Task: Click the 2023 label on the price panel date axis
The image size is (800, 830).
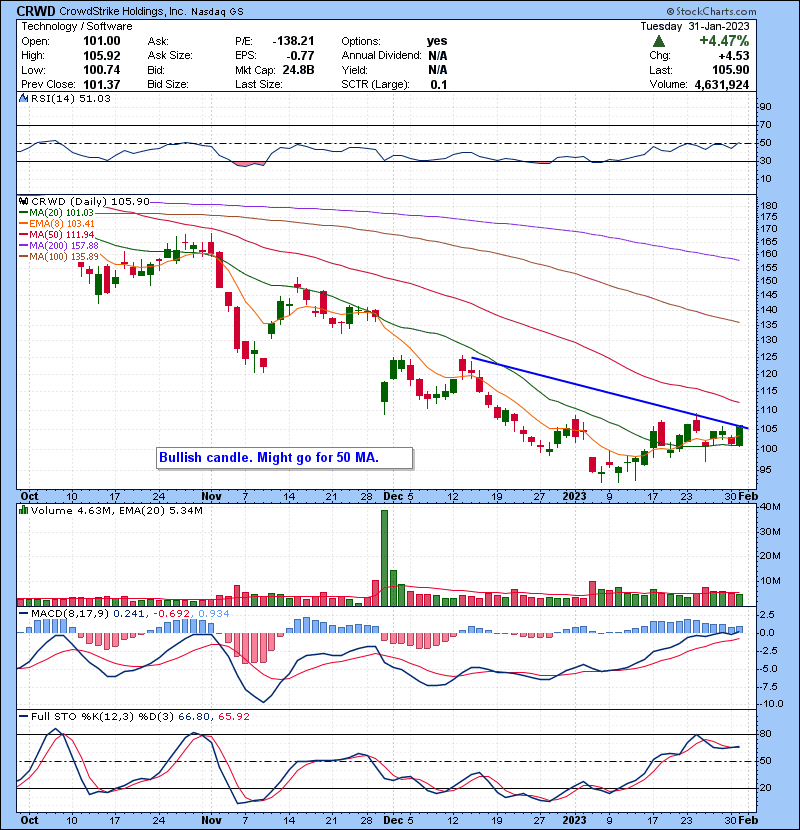Action: pos(574,497)
